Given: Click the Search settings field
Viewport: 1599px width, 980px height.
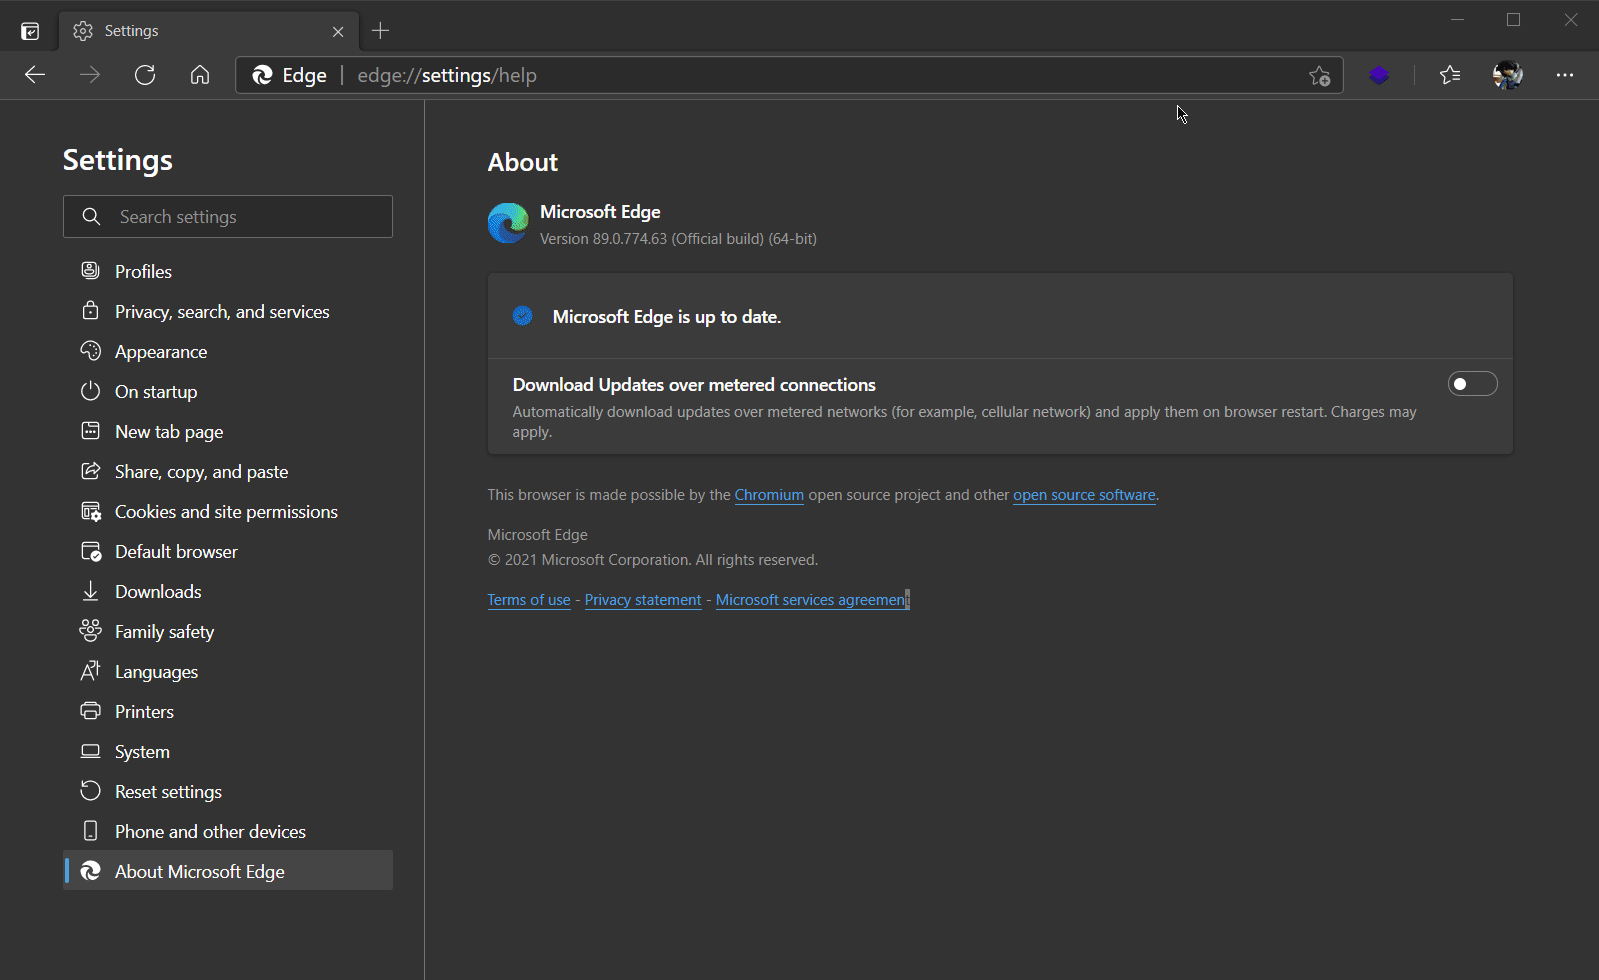Looking at the screenshot, I should pyautogui.click(x=228, y=216).
